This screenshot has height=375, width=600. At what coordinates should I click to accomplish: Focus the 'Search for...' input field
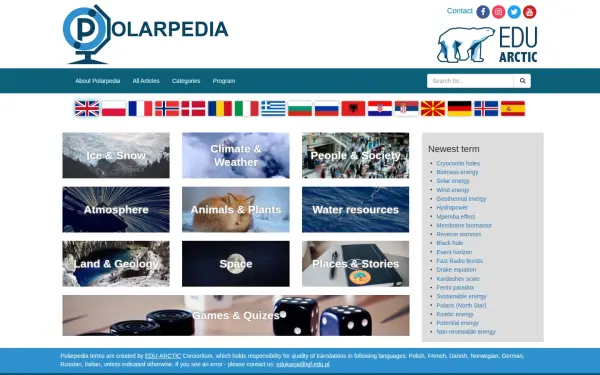coord(470,81)
